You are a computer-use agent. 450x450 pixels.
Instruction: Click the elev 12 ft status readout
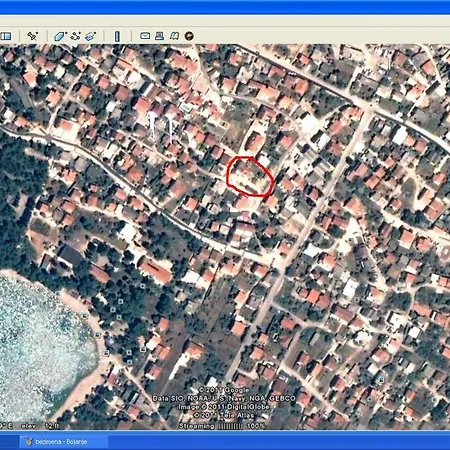point(40,426)
